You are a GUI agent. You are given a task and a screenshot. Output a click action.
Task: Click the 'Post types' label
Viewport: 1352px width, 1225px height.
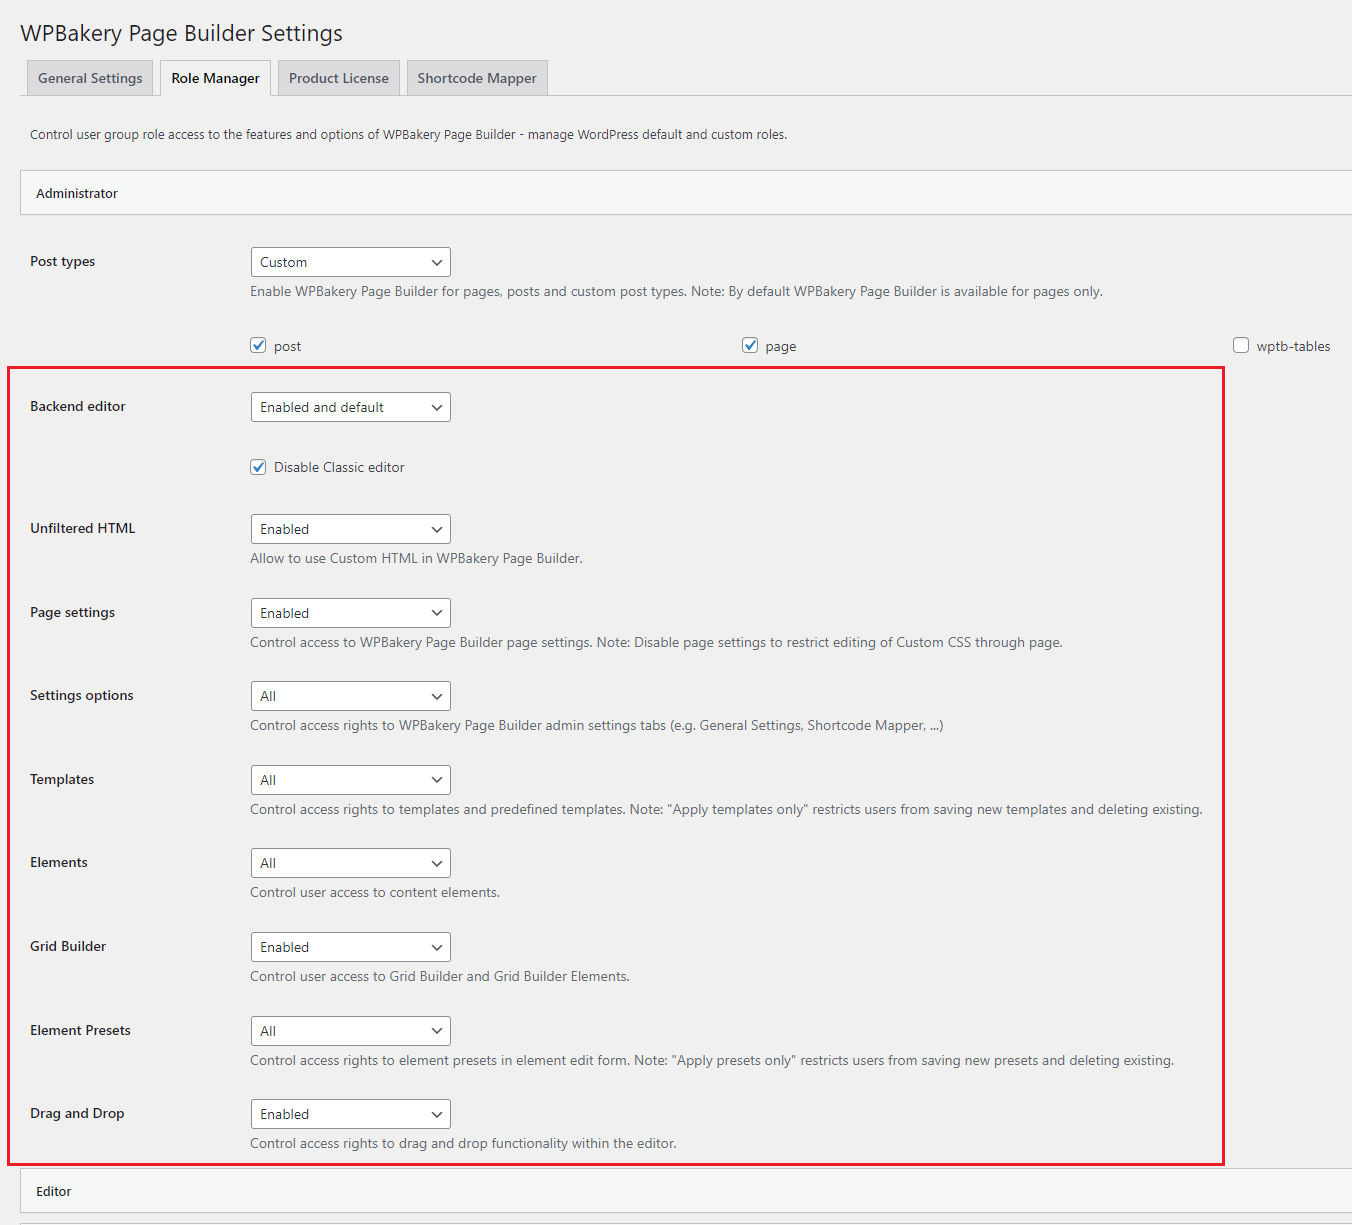62,261
